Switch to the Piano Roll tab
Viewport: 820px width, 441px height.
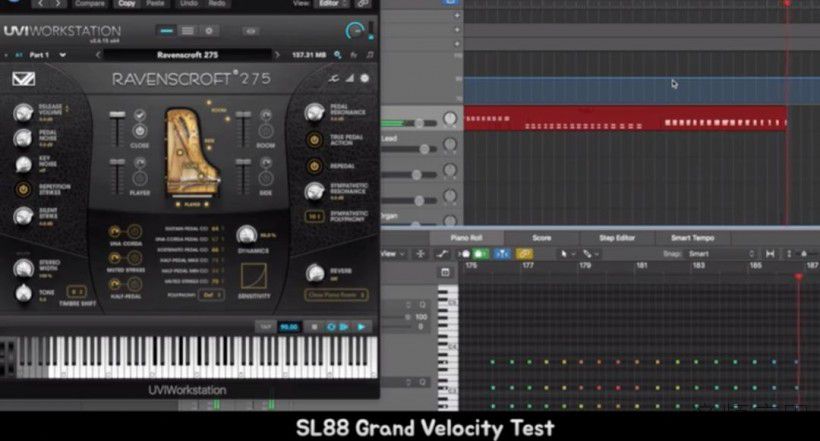click(x=466, y=238)
